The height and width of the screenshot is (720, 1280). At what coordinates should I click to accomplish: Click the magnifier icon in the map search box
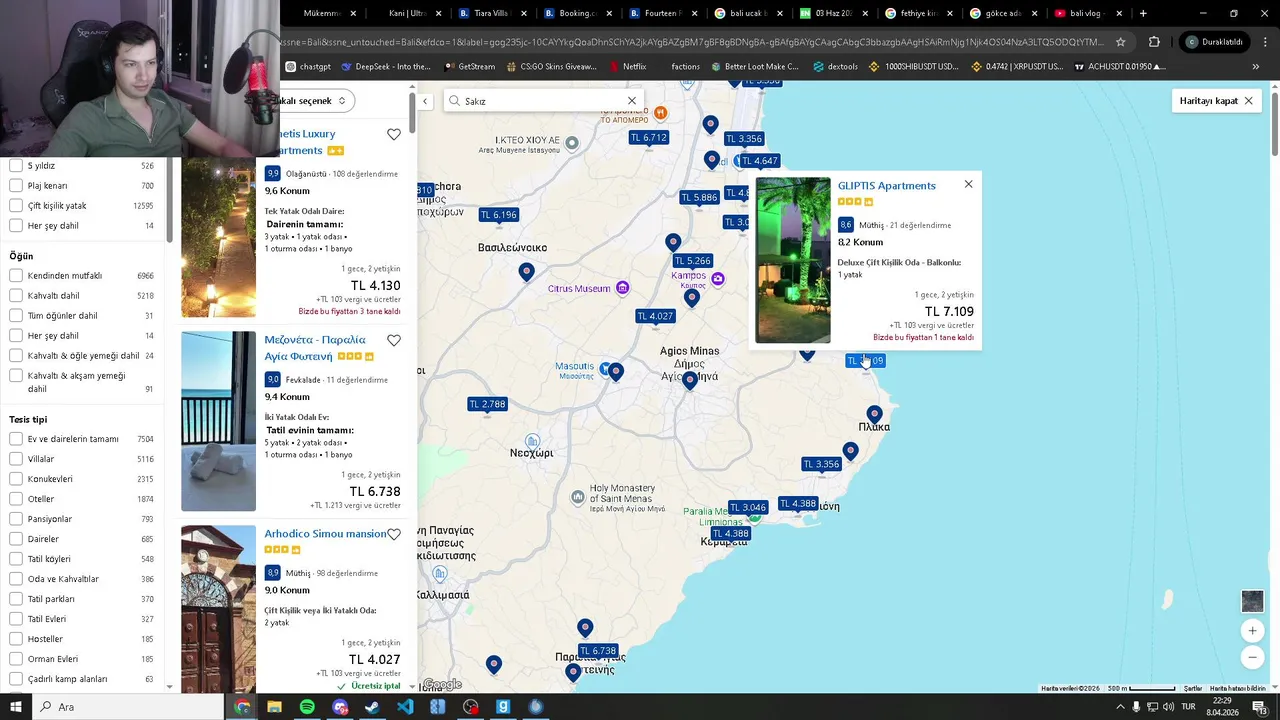455,101
